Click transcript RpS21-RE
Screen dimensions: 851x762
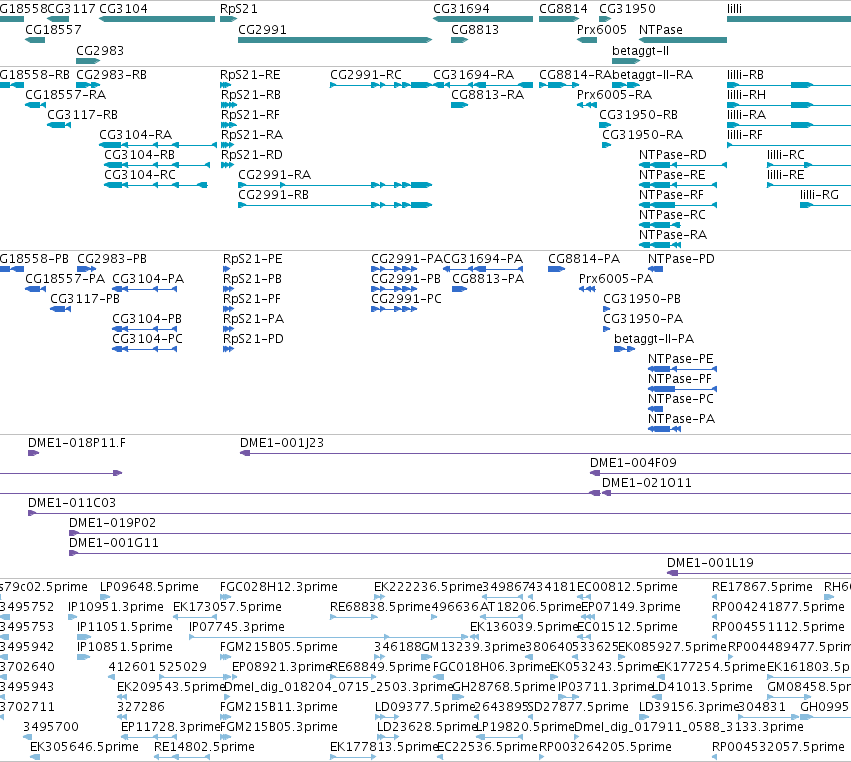pos(250,74)
